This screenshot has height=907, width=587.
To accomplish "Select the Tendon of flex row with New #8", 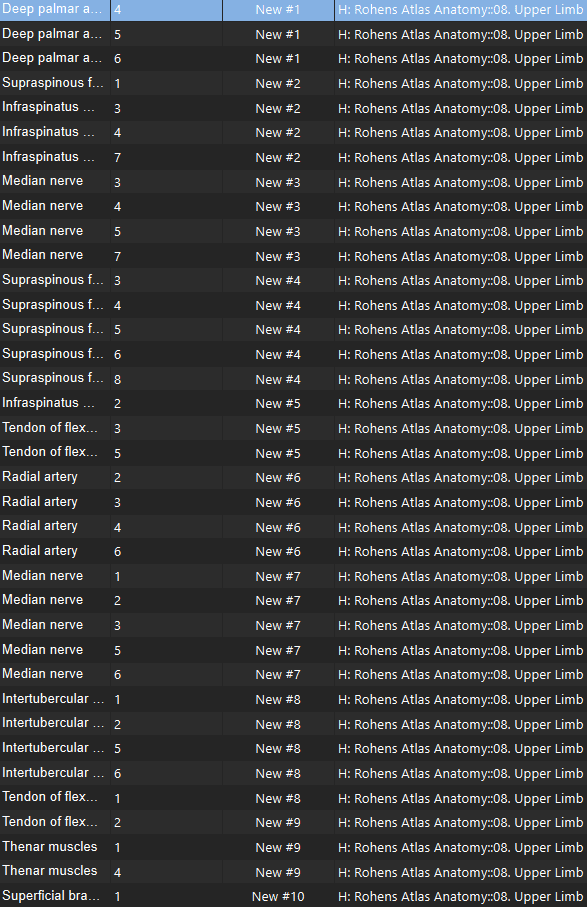I will [x=293, y=798].
